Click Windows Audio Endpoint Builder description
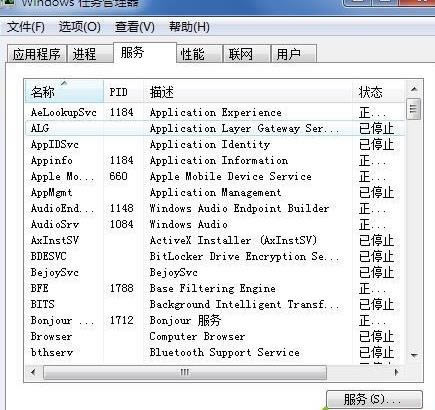Screen dimensions: 435x410 (239, 208)
